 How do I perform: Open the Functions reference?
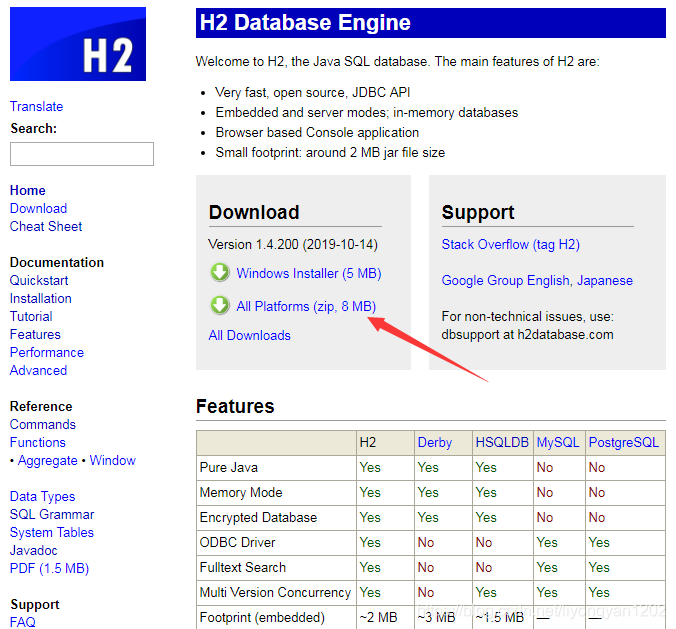(38, 442)
